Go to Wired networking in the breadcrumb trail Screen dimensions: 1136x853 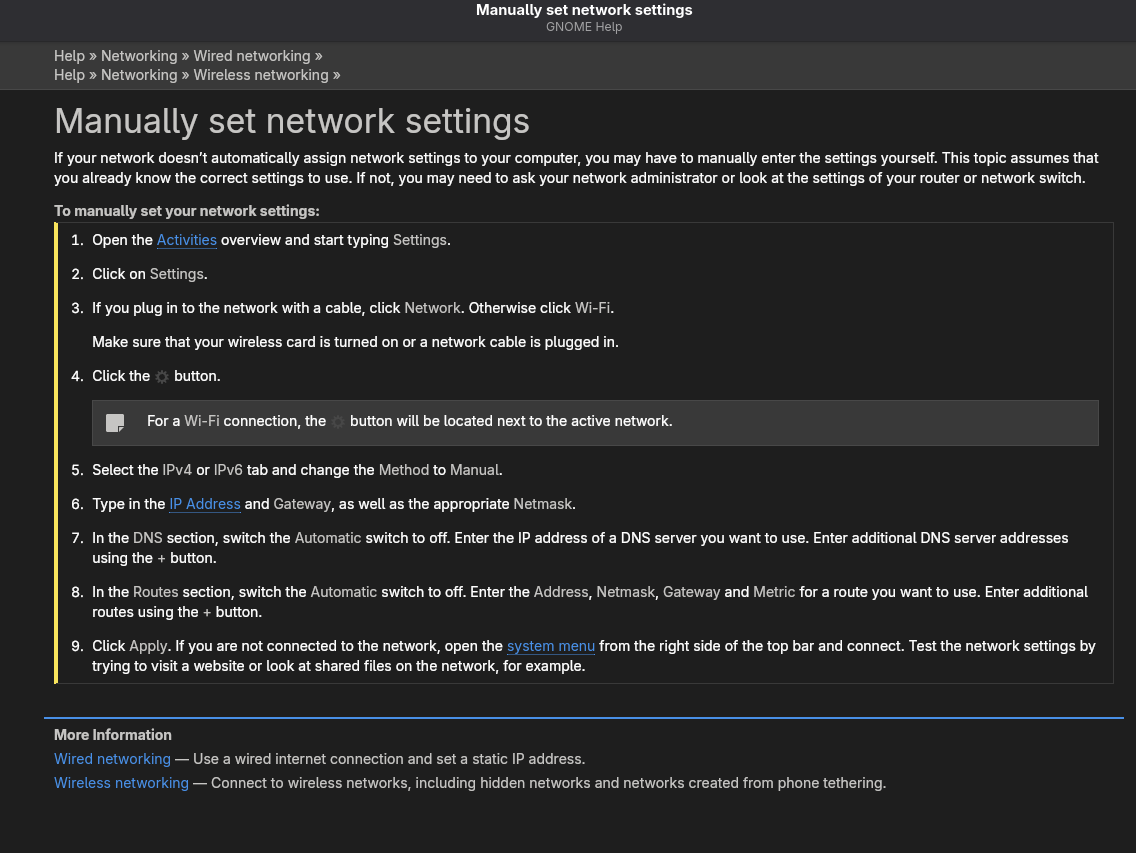(252, 56)
